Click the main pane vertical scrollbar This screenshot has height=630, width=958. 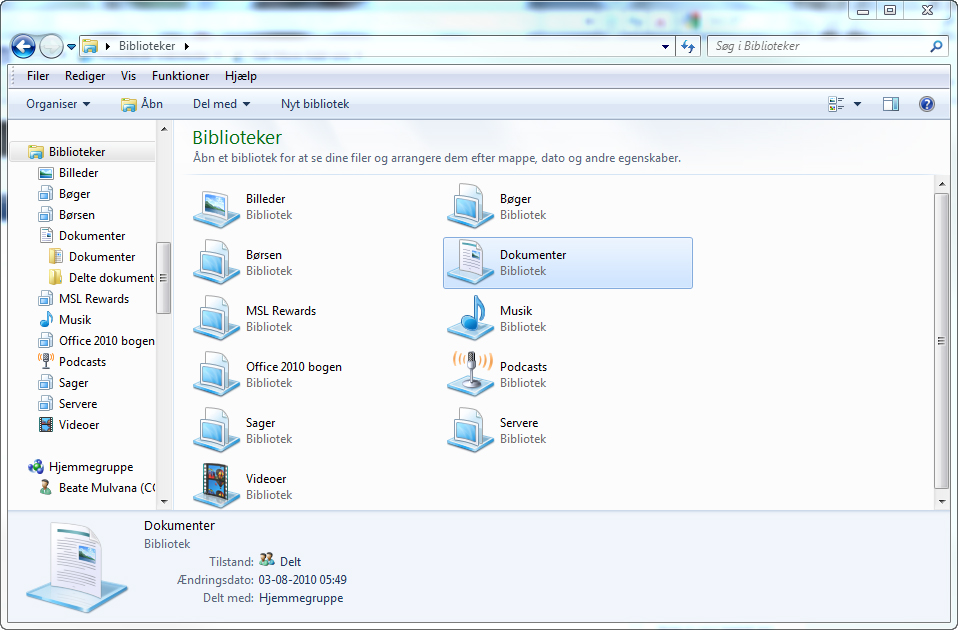pyautogui.click(x=941, y=340)
